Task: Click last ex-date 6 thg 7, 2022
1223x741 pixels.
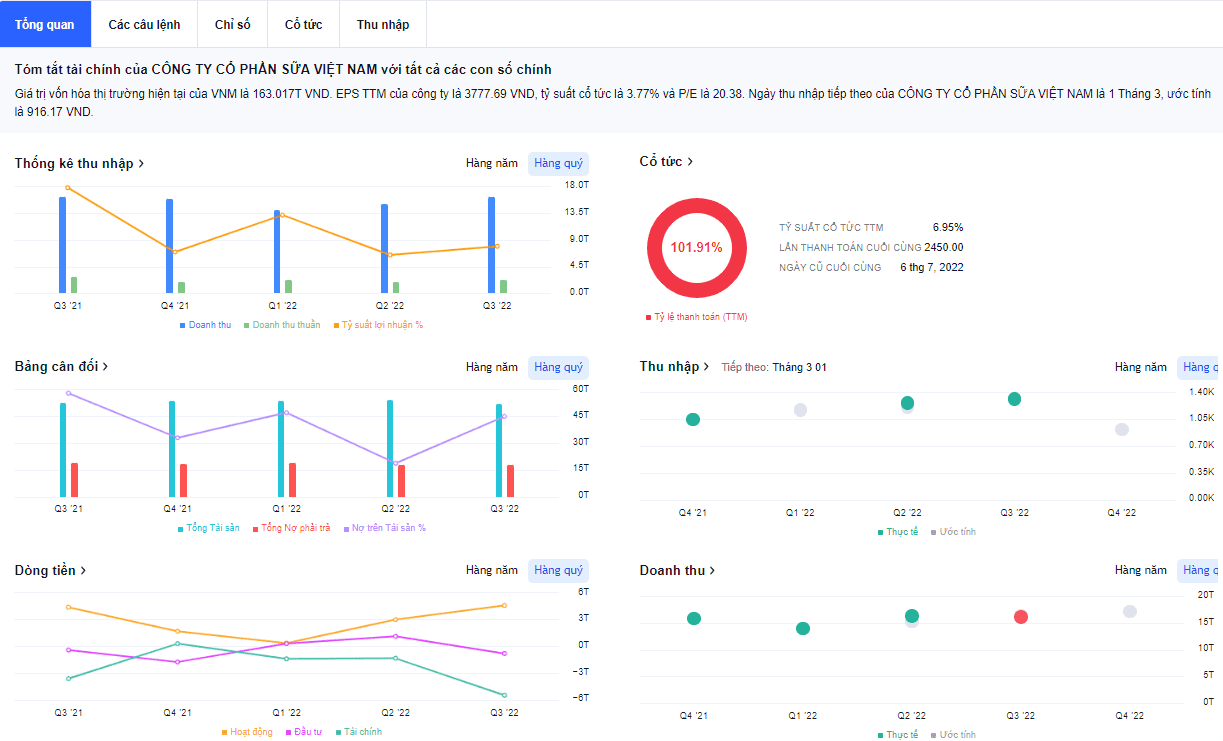Action: [932, 267]
